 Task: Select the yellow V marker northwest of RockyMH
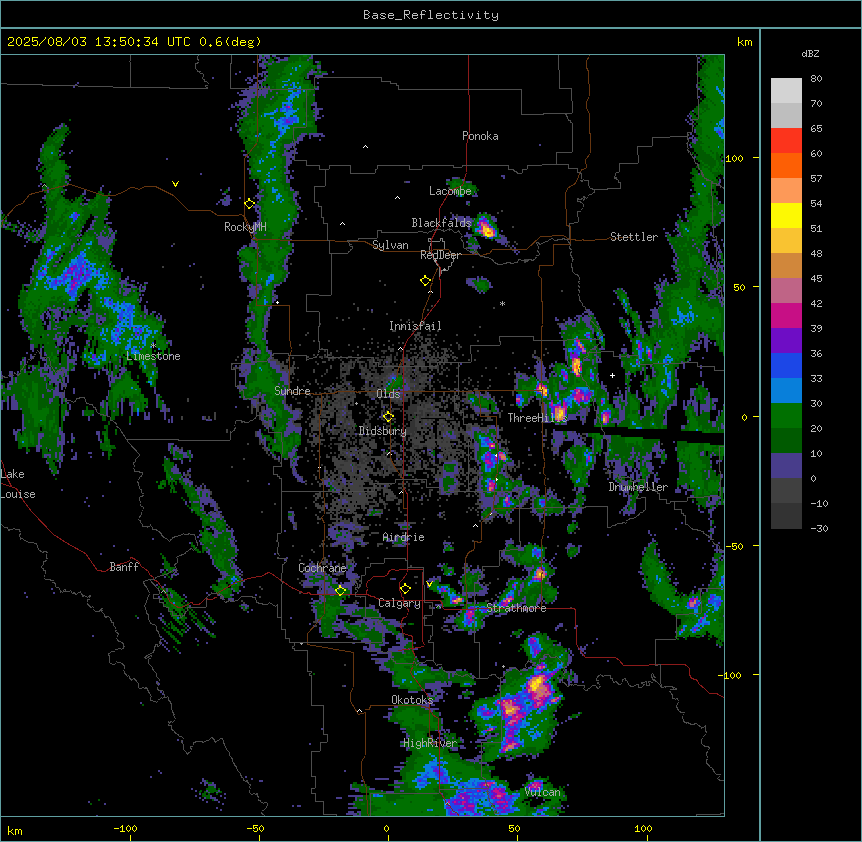pyautogui.click(x=175, y=184)
